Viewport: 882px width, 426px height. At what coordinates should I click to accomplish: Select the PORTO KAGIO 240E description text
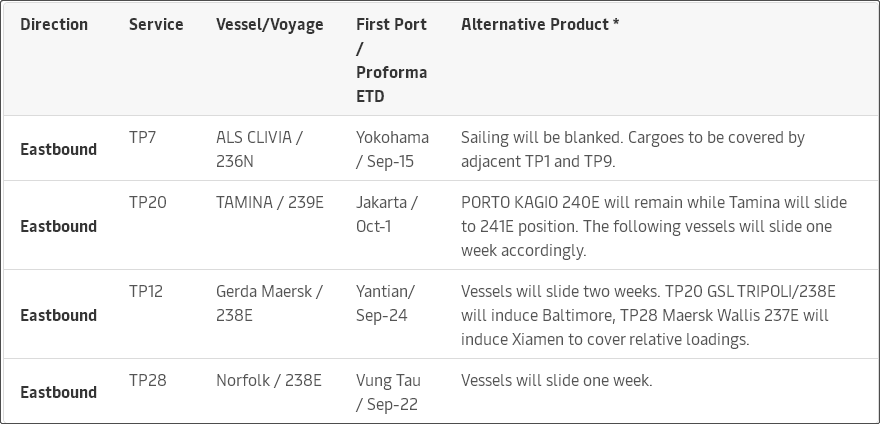click(653, 226)
